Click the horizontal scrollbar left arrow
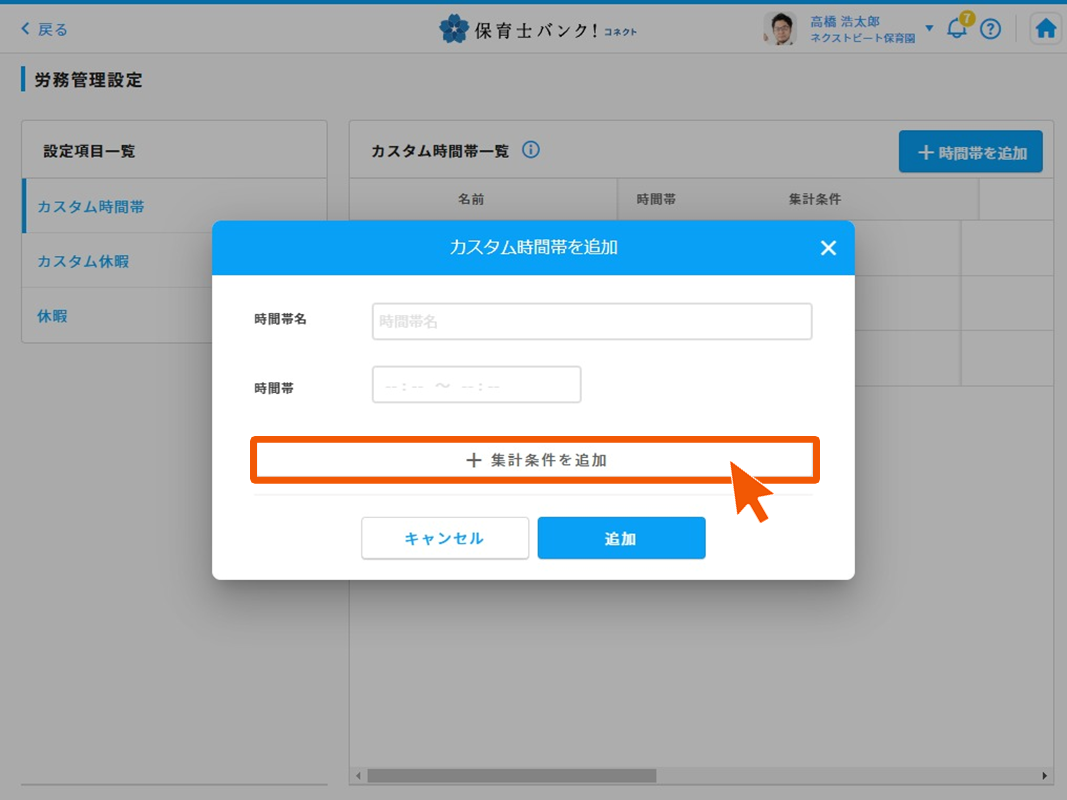 [x=358, y=776]
